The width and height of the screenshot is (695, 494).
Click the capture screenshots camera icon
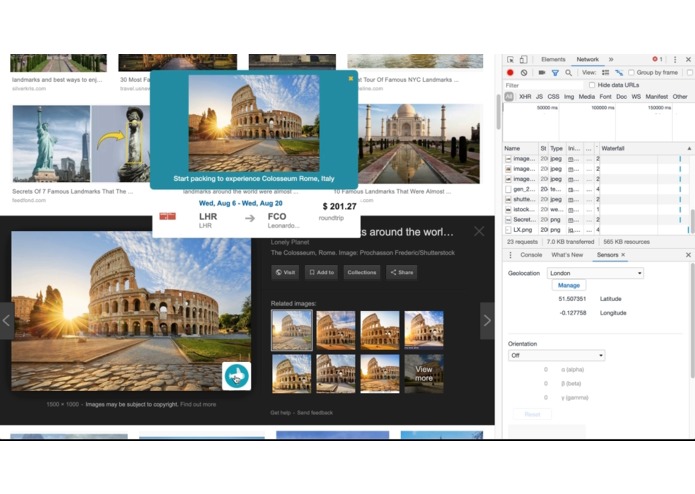(542, 72)
